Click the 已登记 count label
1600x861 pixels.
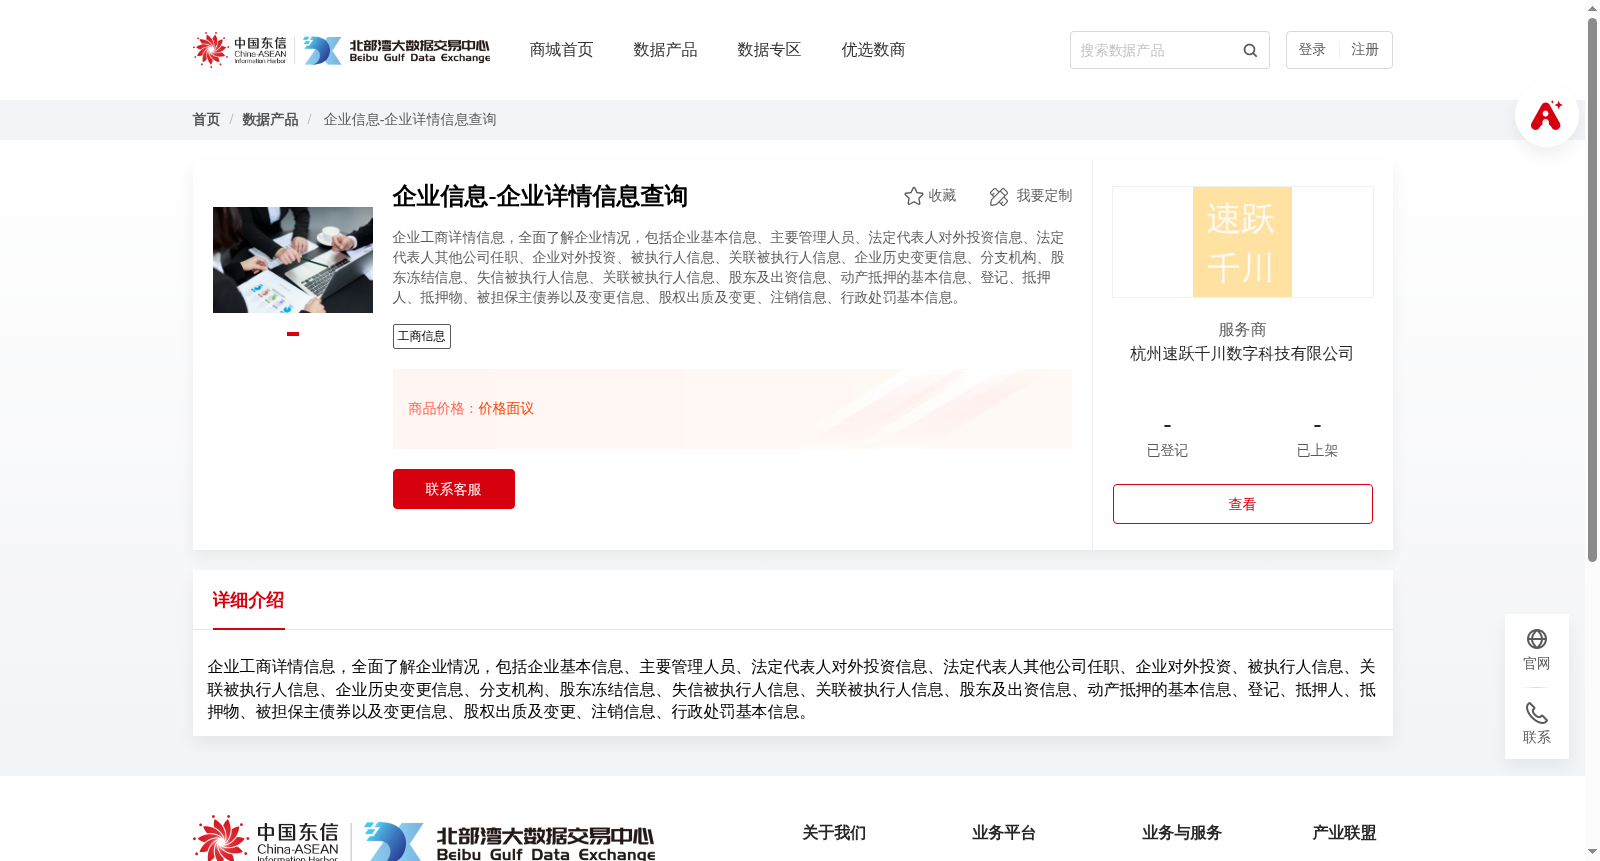[1167, 451]
